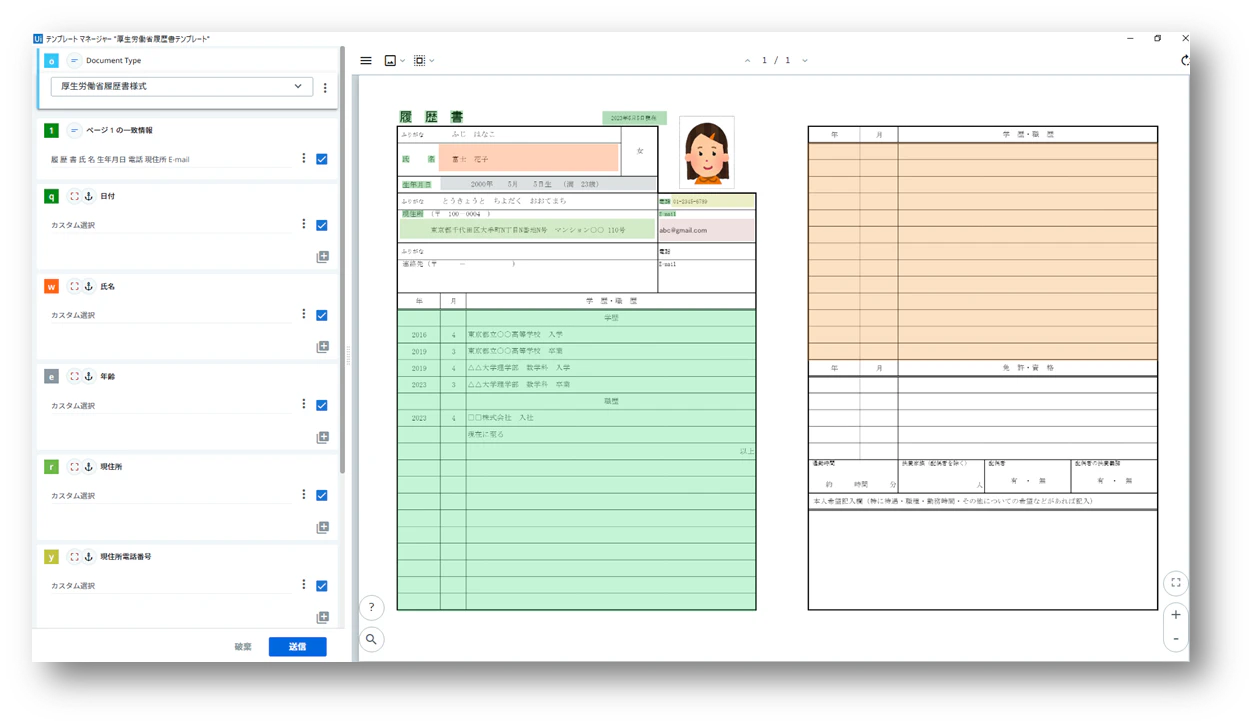Click the selection-box icon for 日付
This screenshot has width=1255, height=727.
pyautogui.click(x=74, y=196)
